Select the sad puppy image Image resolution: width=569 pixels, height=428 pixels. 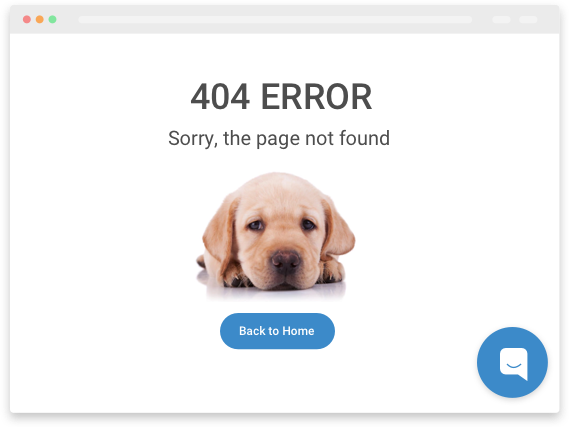[x=275, y=236]
